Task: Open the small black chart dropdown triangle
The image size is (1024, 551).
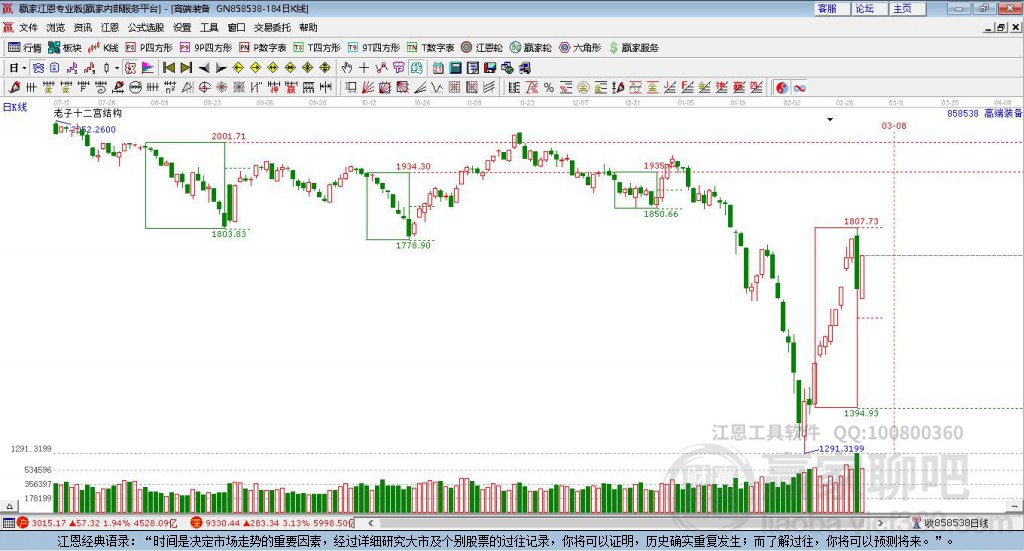Action: click(830, 119)
